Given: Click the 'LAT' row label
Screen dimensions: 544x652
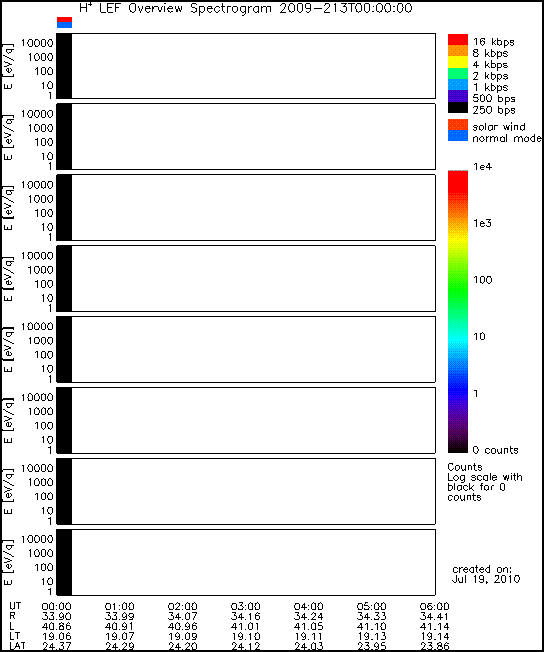Looking at the screenshot, I should (x=17, y=646).
